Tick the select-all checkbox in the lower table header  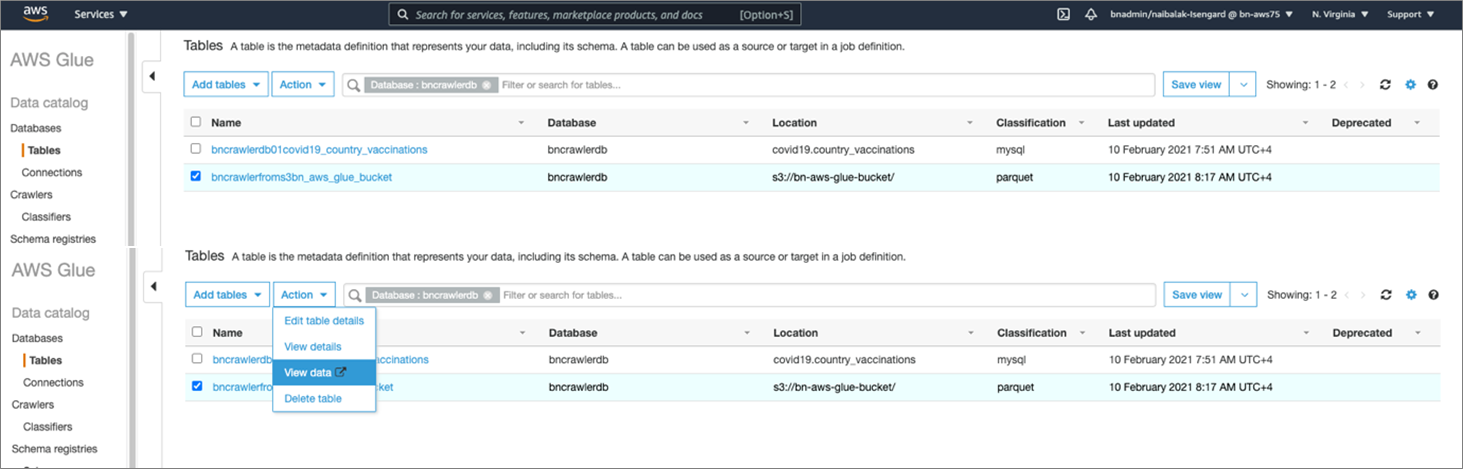click(197, 332)
